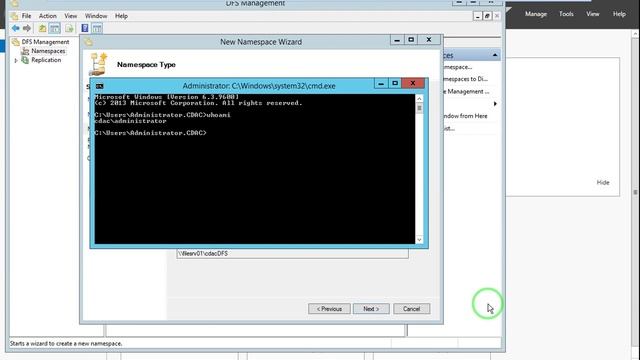Toggle the Show/Hide Console Tree icon
This screenshot has height=360, width=640.
pos(54,28)
